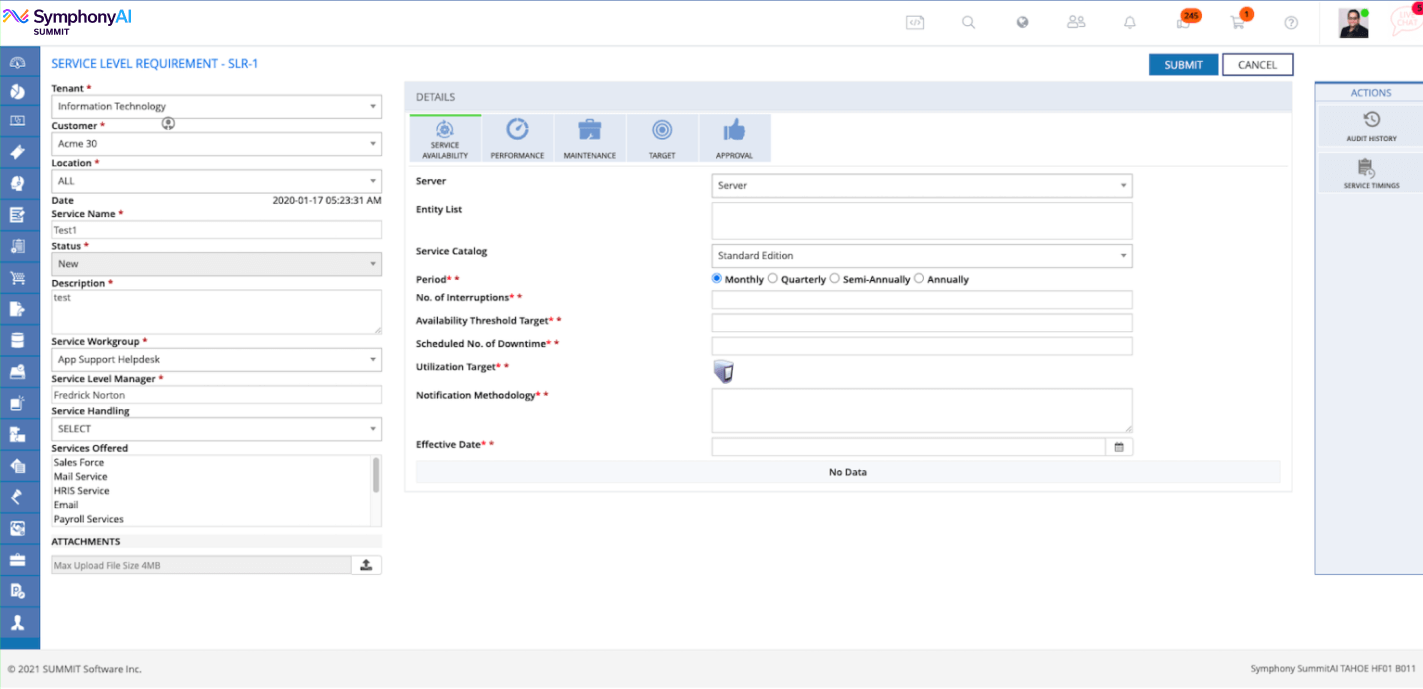Open the Service Workgroup dropdown
The image size is (1423, 689).
217,359
